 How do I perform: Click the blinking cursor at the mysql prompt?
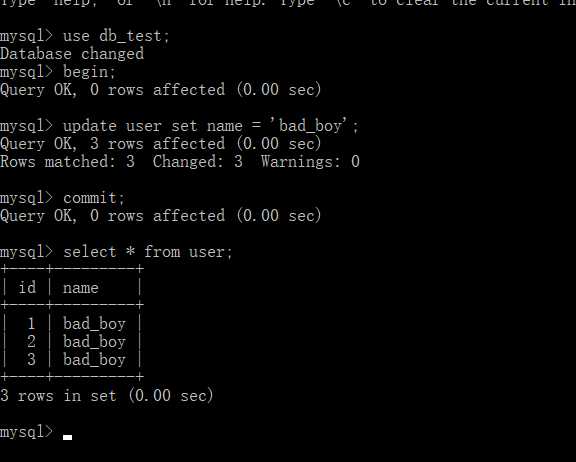coord(67,437)
